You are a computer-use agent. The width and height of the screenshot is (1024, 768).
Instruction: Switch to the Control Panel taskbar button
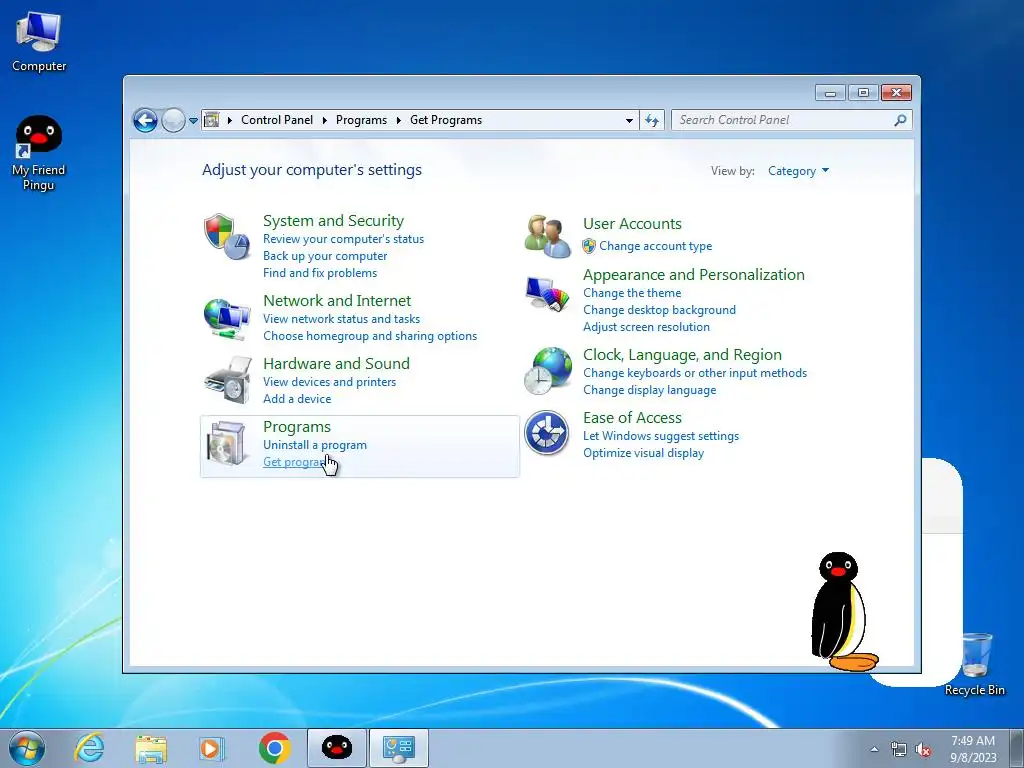pyautogui.click(x=399, y=748)
